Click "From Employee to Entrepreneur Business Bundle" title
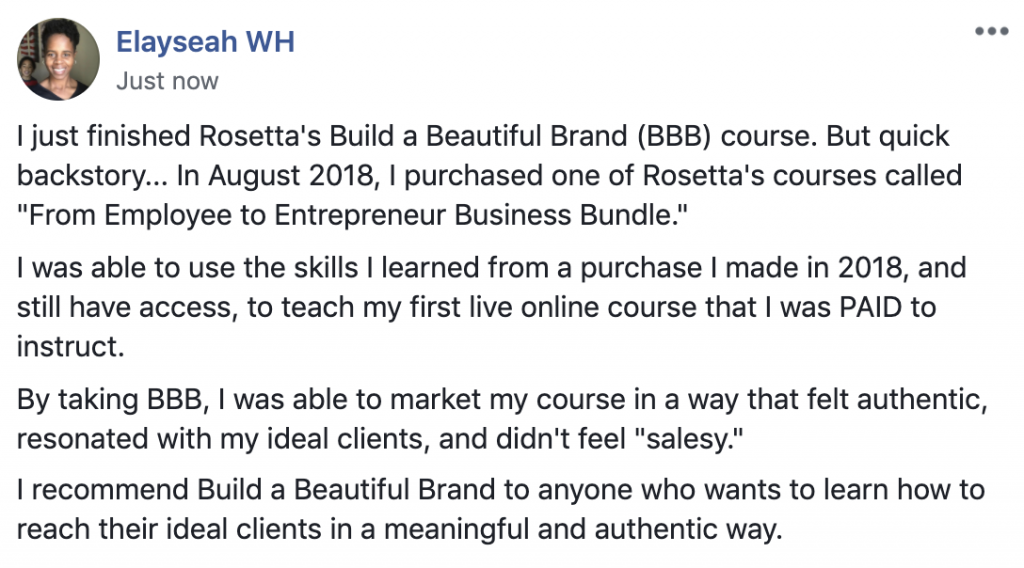This screenshot has width=1024, height=568. pos(352,215)
